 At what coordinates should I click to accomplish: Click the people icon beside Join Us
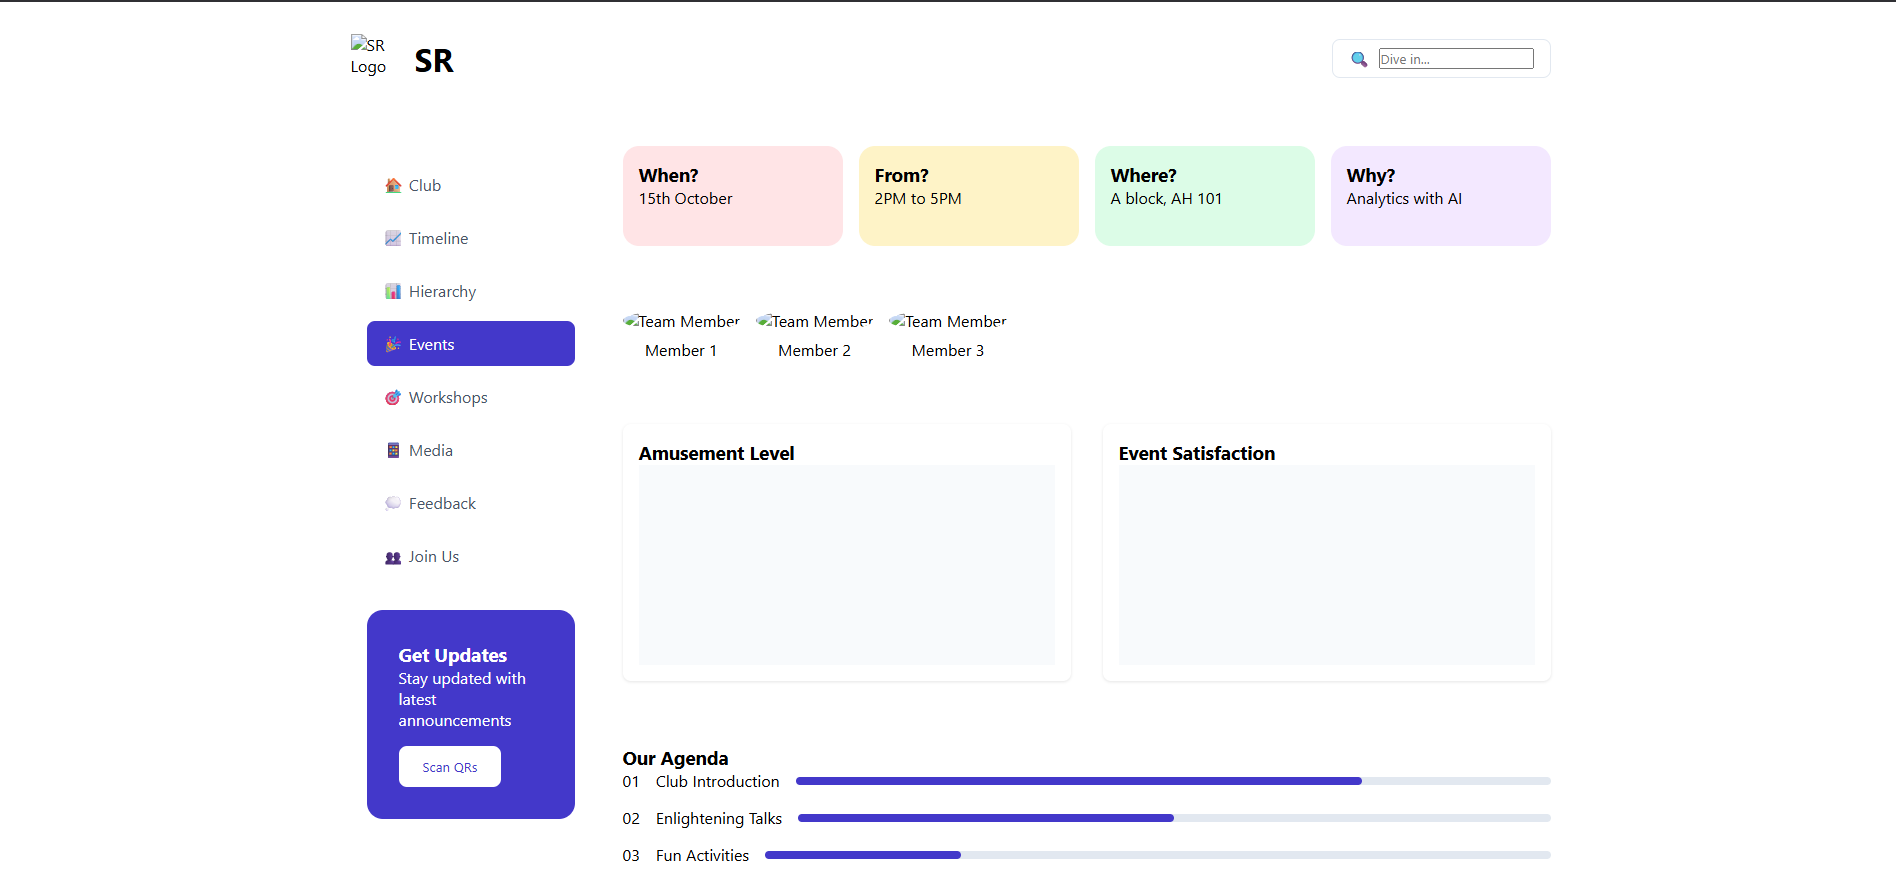click(x=393, y=557)
